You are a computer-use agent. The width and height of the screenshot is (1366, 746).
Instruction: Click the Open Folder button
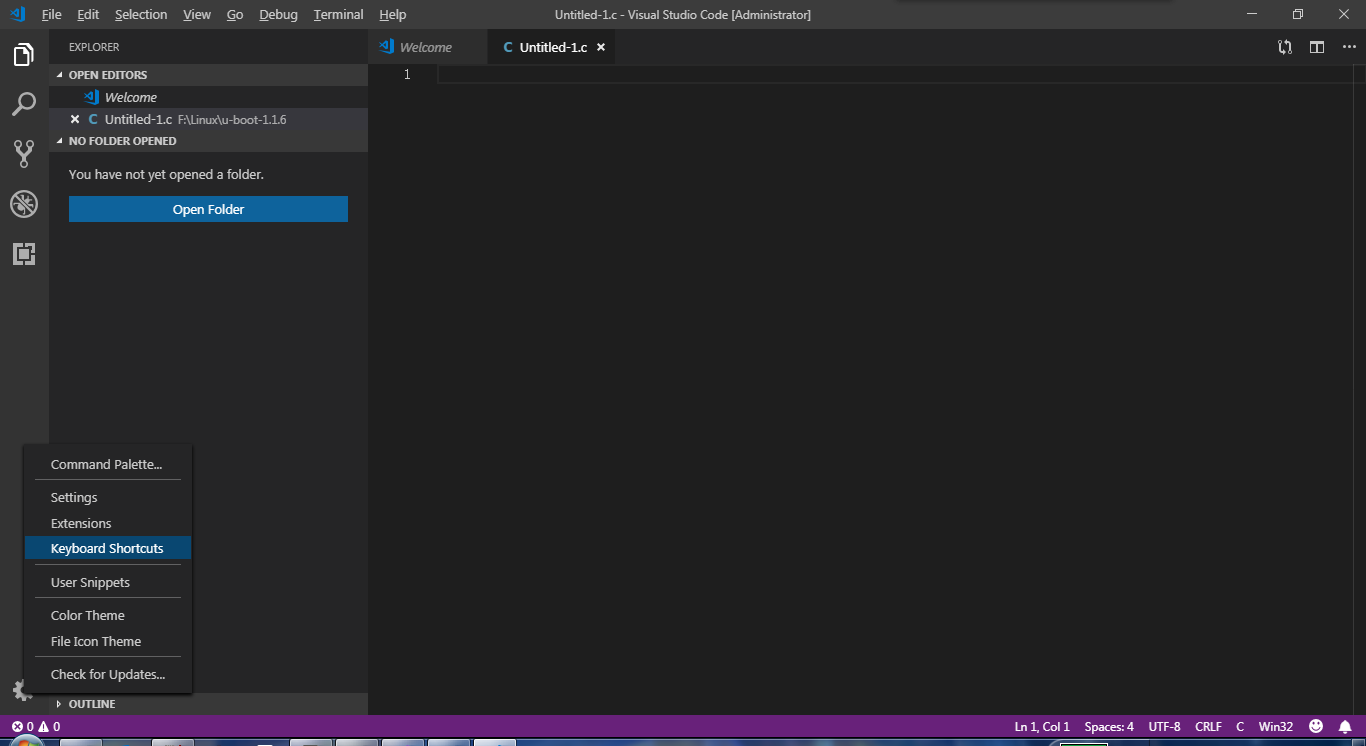208,209
